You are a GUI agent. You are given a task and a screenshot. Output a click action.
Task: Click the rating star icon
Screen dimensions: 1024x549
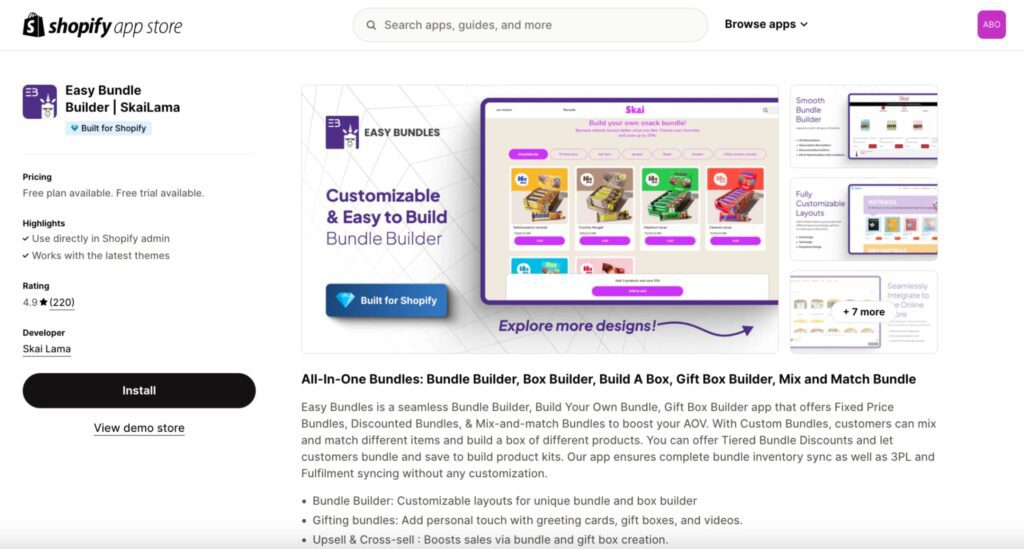point(43,302)
